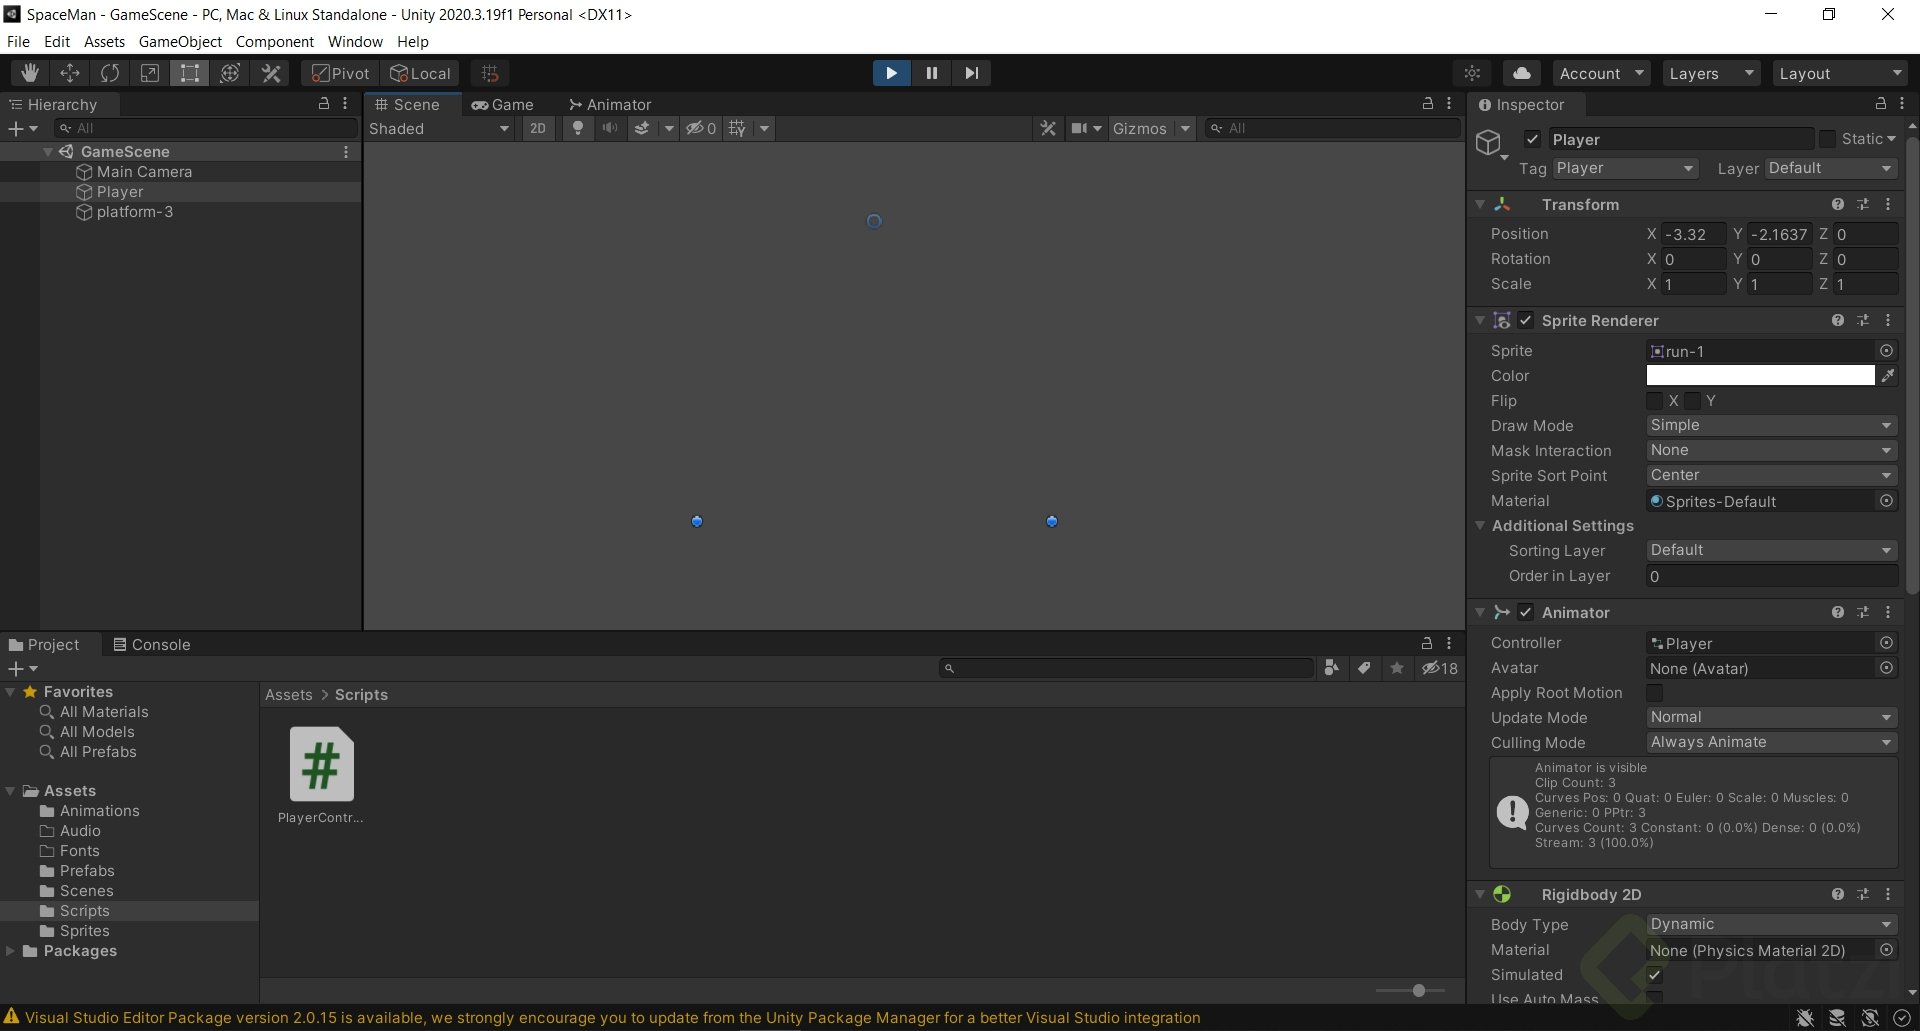Open the Custom Editor Tools menu
The height and width of the screenshot is (1031, 1920).
270,72
